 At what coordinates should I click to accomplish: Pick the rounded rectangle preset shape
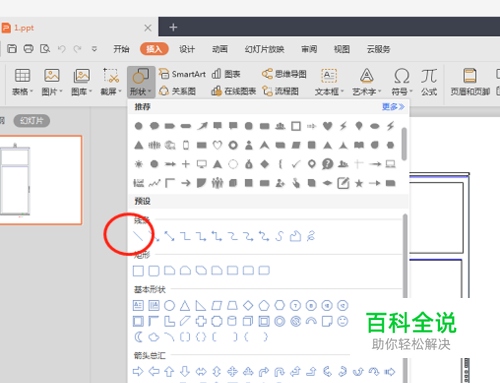[x=154, y=271]
